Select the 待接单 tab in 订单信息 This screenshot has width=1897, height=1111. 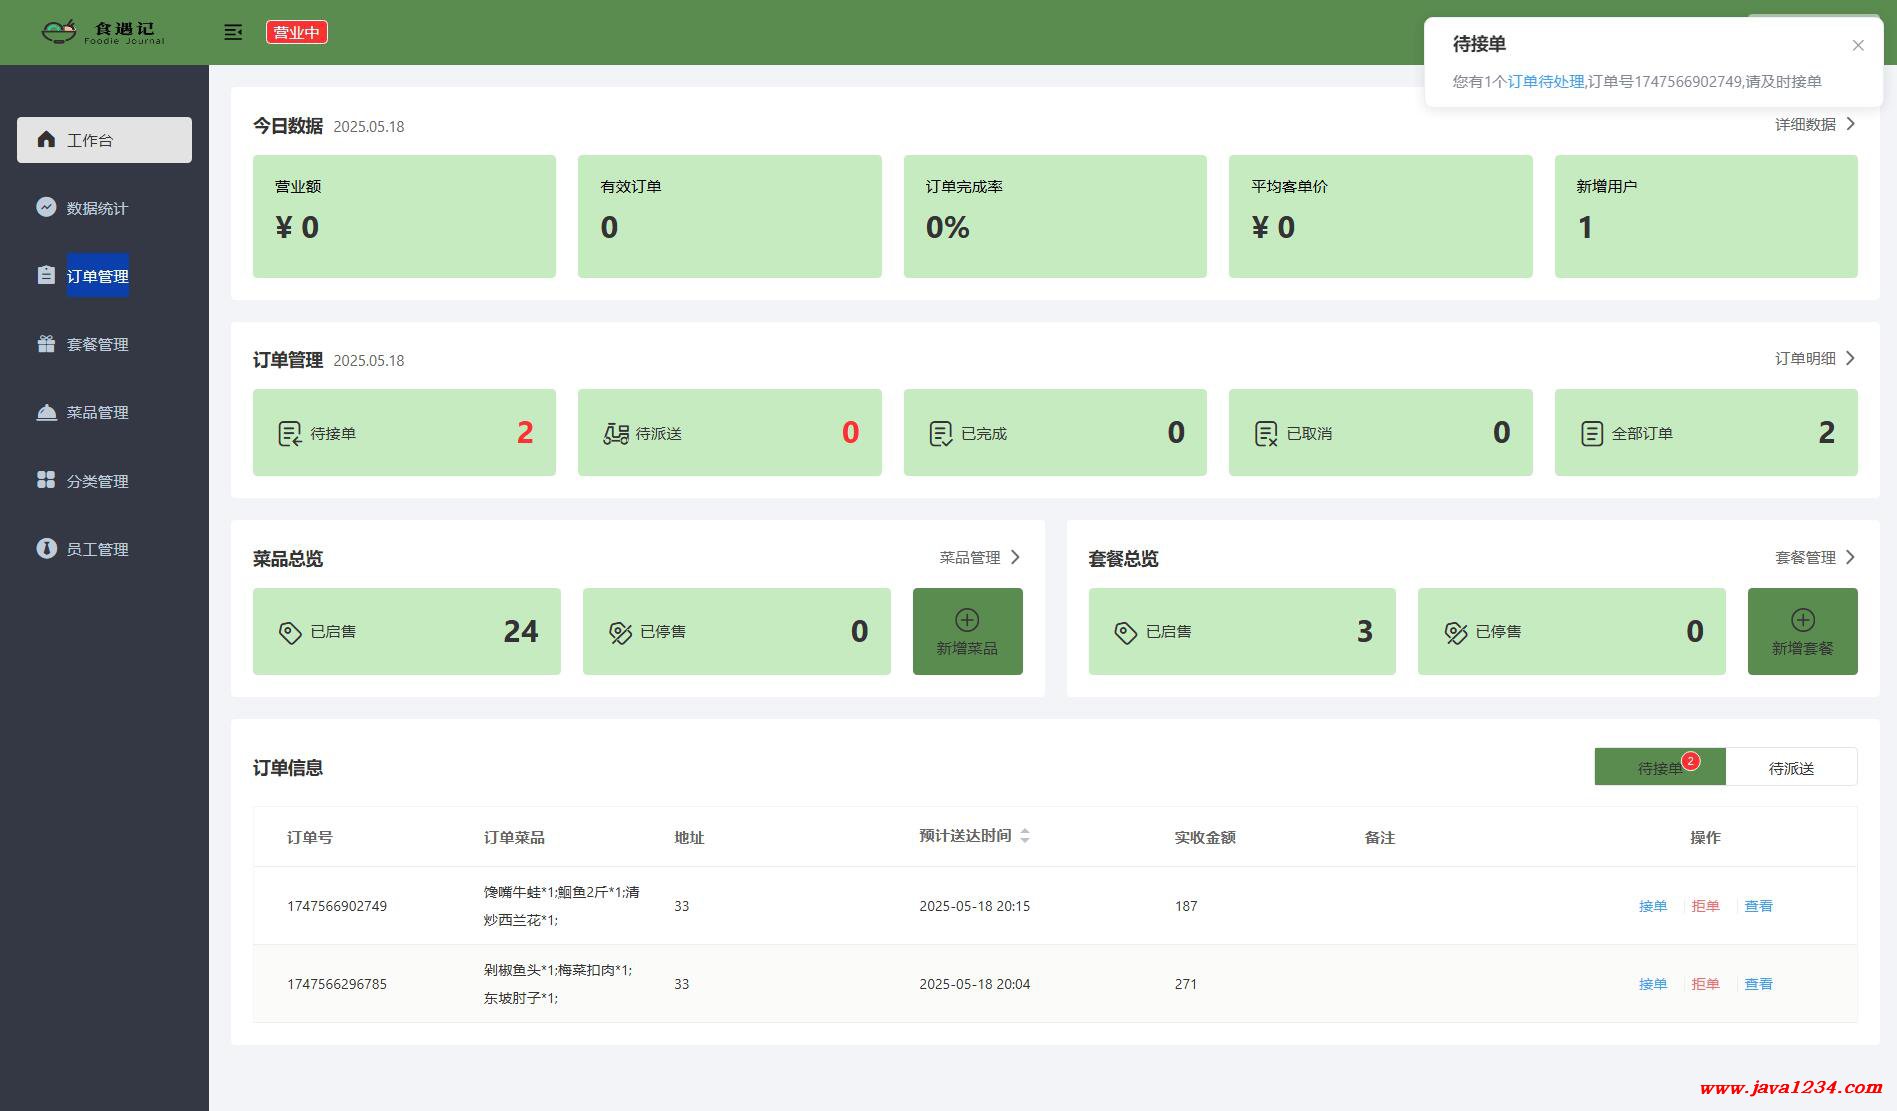(1660, 767)
